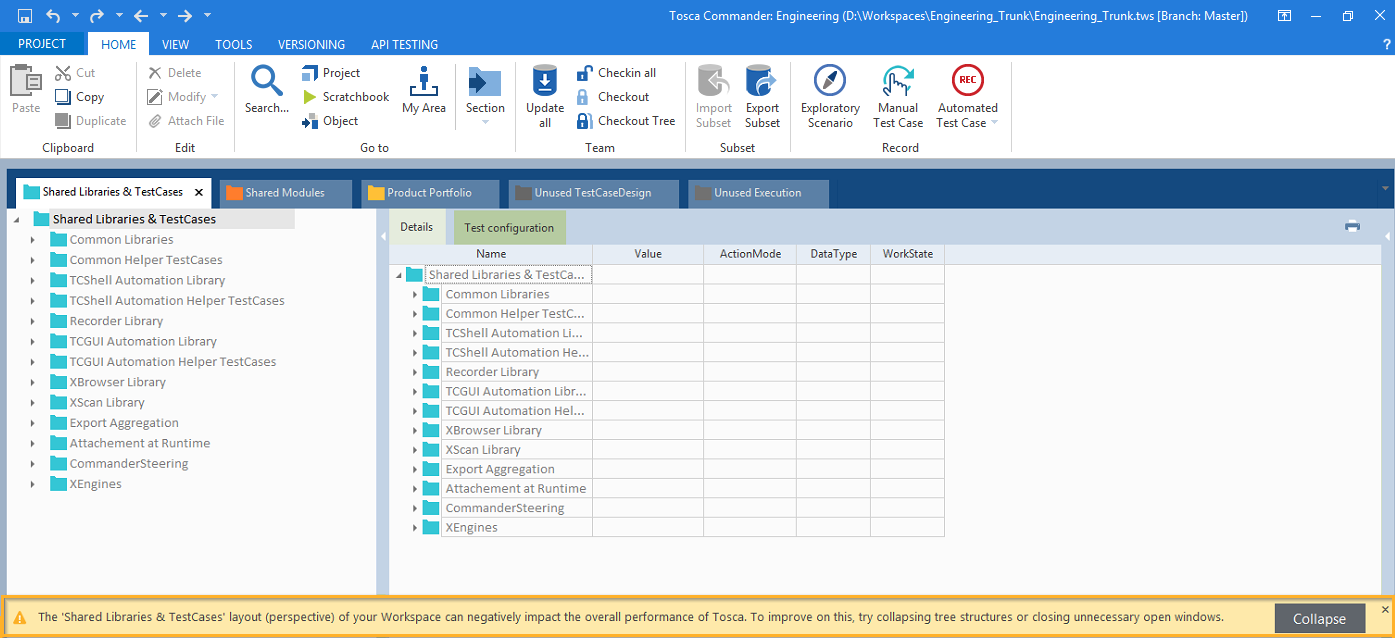Switch to the API TESTING ribbon tab
The width and height of the screenshot is (1395, 638).
click(x=404, y=44)
